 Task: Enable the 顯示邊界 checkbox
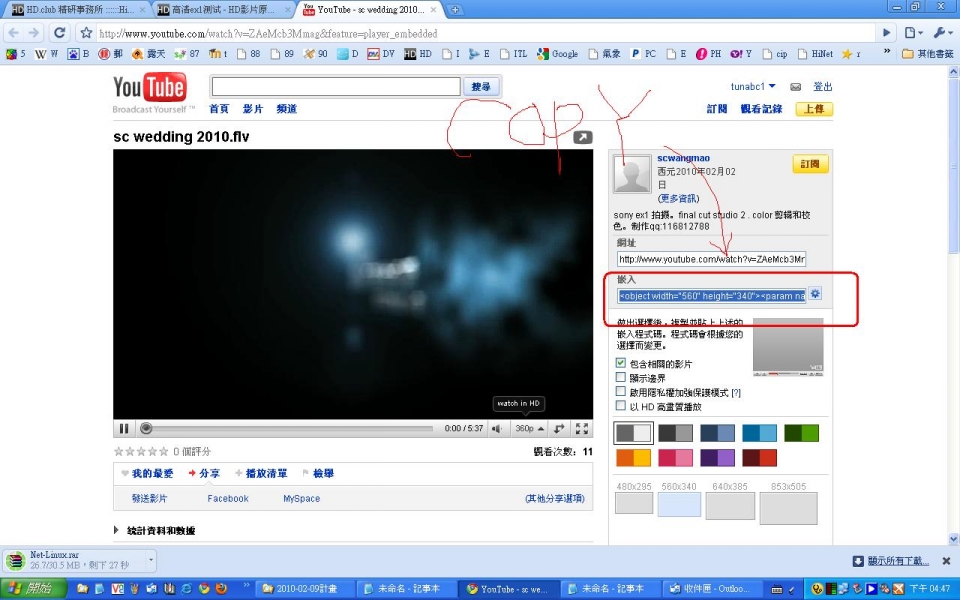[x=621, y=378]
